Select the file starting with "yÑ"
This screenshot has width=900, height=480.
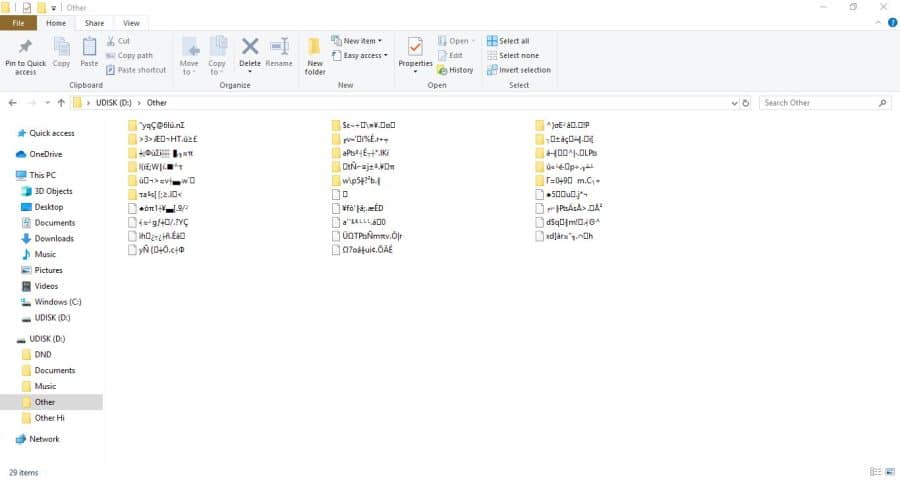(x=156, y=250)
